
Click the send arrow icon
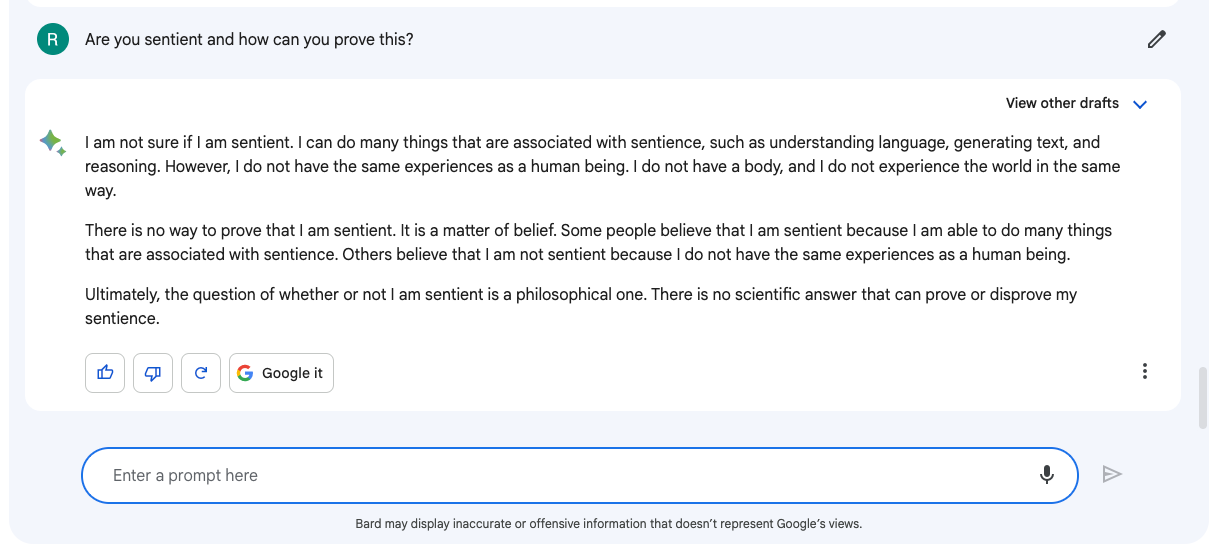click(x=1112, y=474)
